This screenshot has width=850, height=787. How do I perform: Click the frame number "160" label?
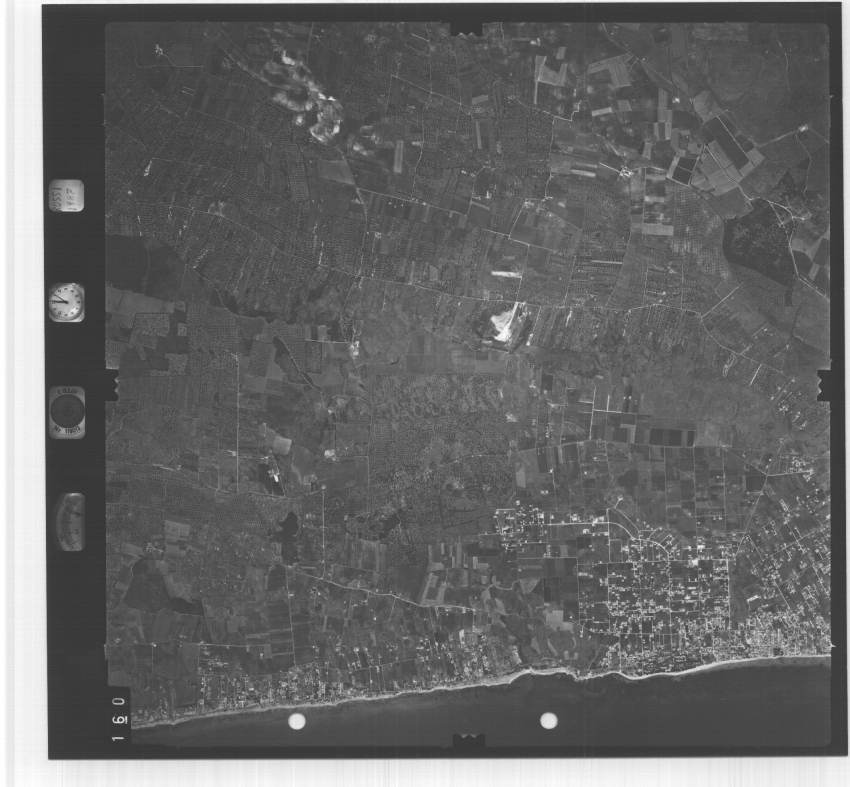click(121, 719)
